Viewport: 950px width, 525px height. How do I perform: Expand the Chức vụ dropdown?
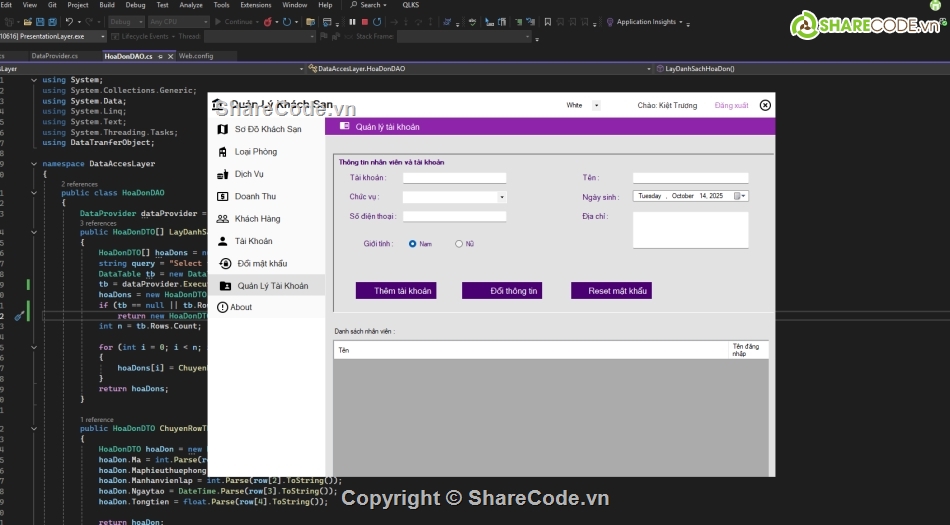[x=502, y=197]
